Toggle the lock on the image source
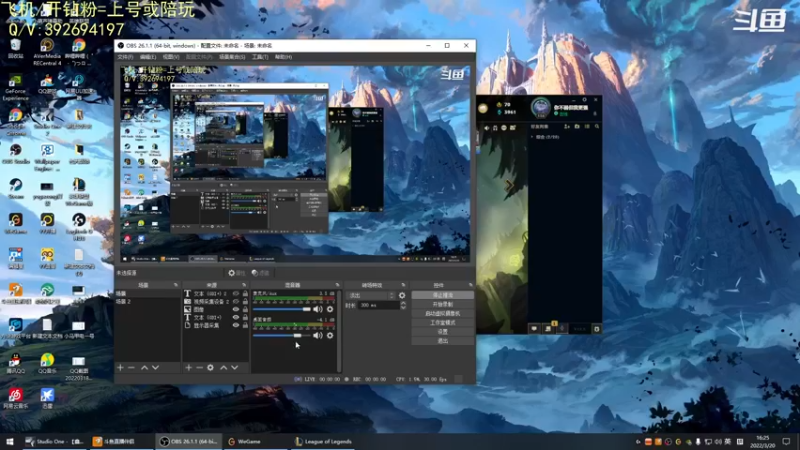Viewport: 800px width, 450px height. [x=245, y=309]
